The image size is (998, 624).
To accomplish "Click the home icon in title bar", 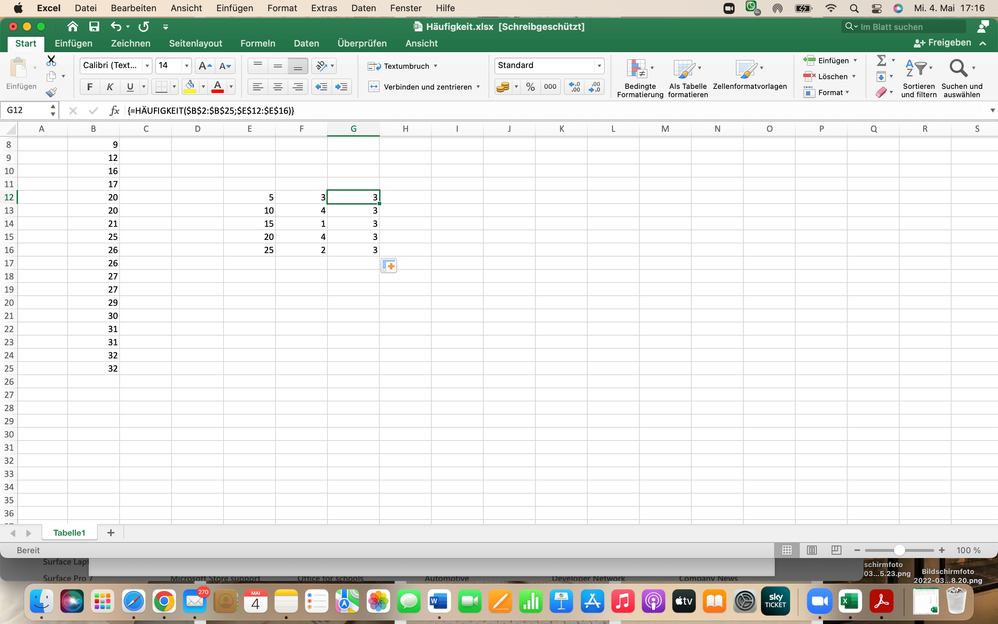I will [x=73, y=26].
